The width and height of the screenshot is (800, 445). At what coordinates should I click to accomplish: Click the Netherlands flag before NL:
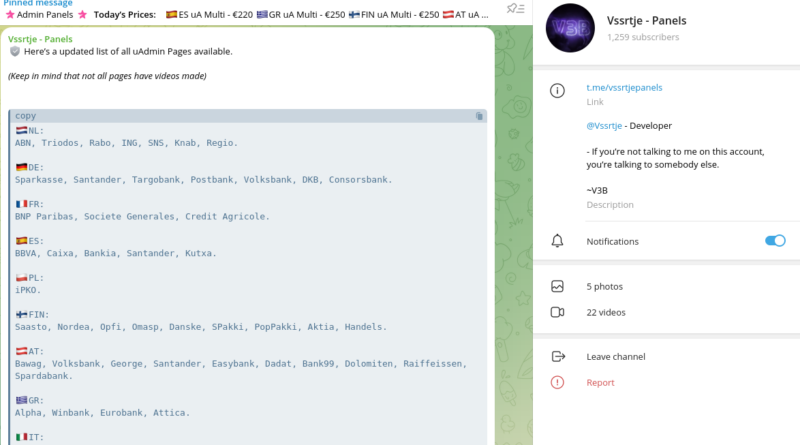pos(21,131)
